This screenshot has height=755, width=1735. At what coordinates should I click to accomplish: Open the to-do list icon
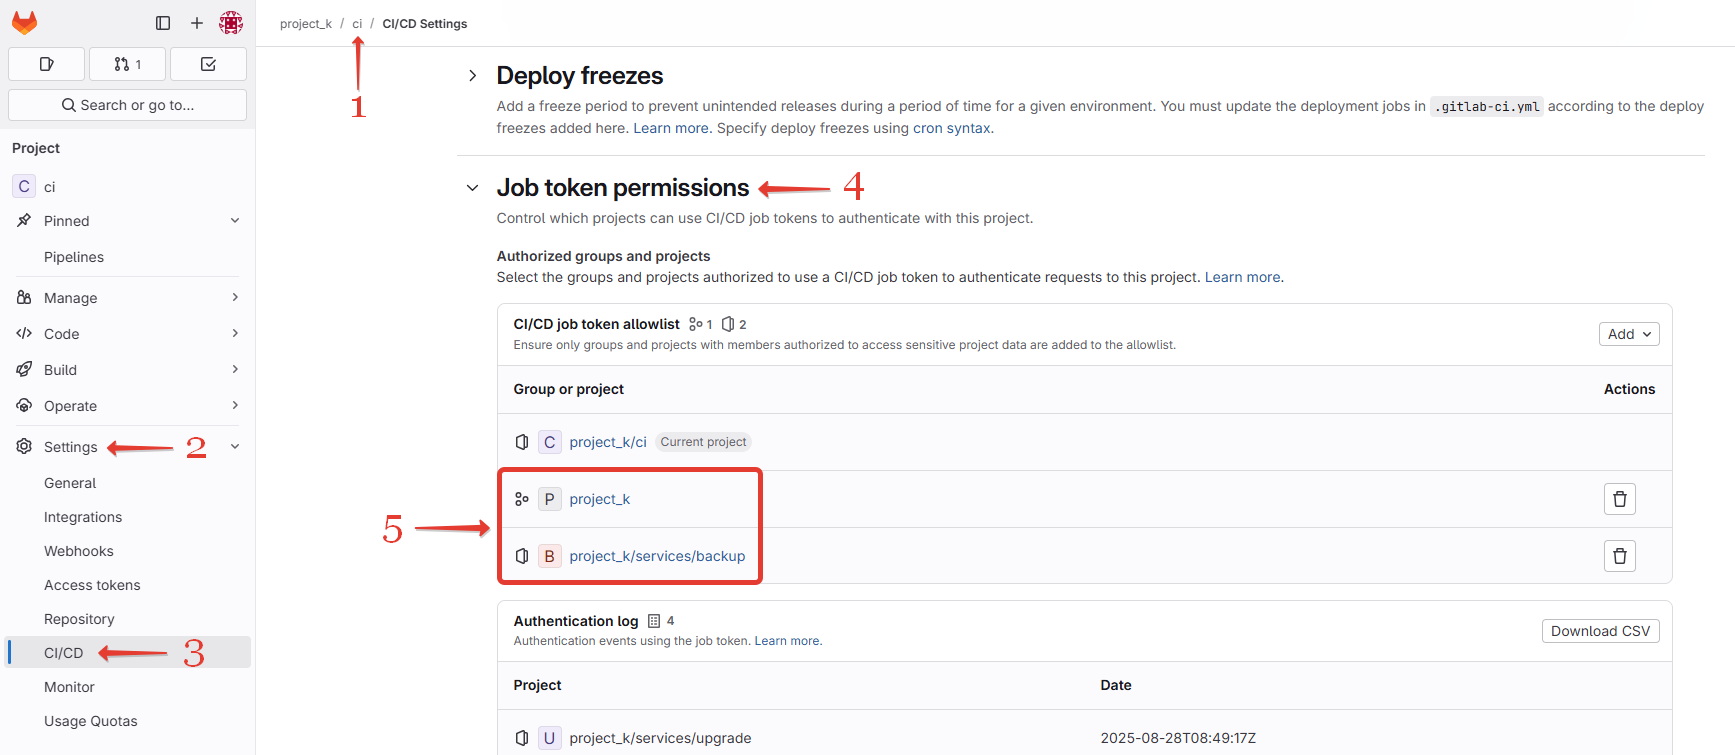click(x=208, y=64)
